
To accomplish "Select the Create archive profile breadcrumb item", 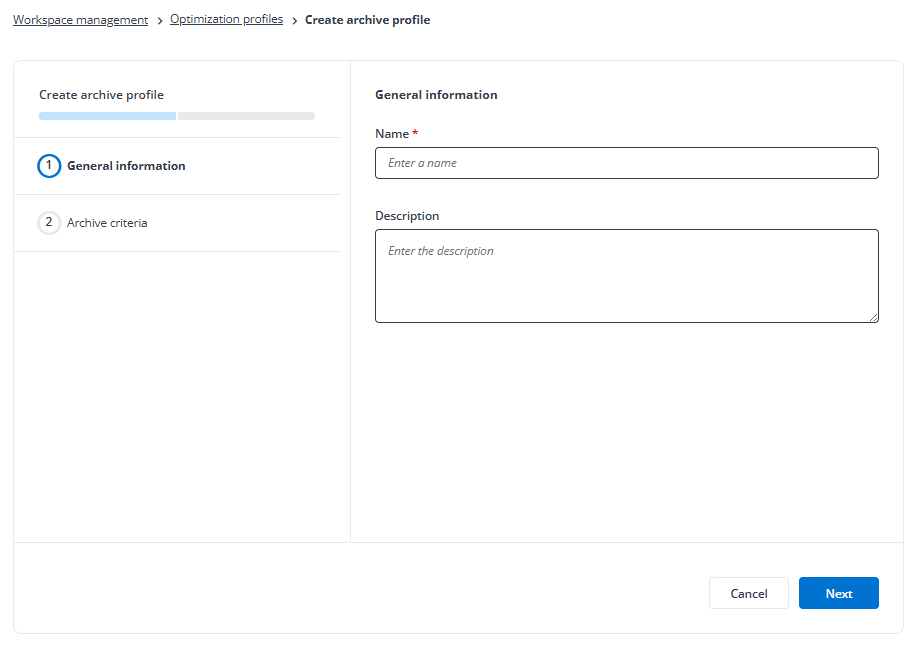I will click(367, 19).
